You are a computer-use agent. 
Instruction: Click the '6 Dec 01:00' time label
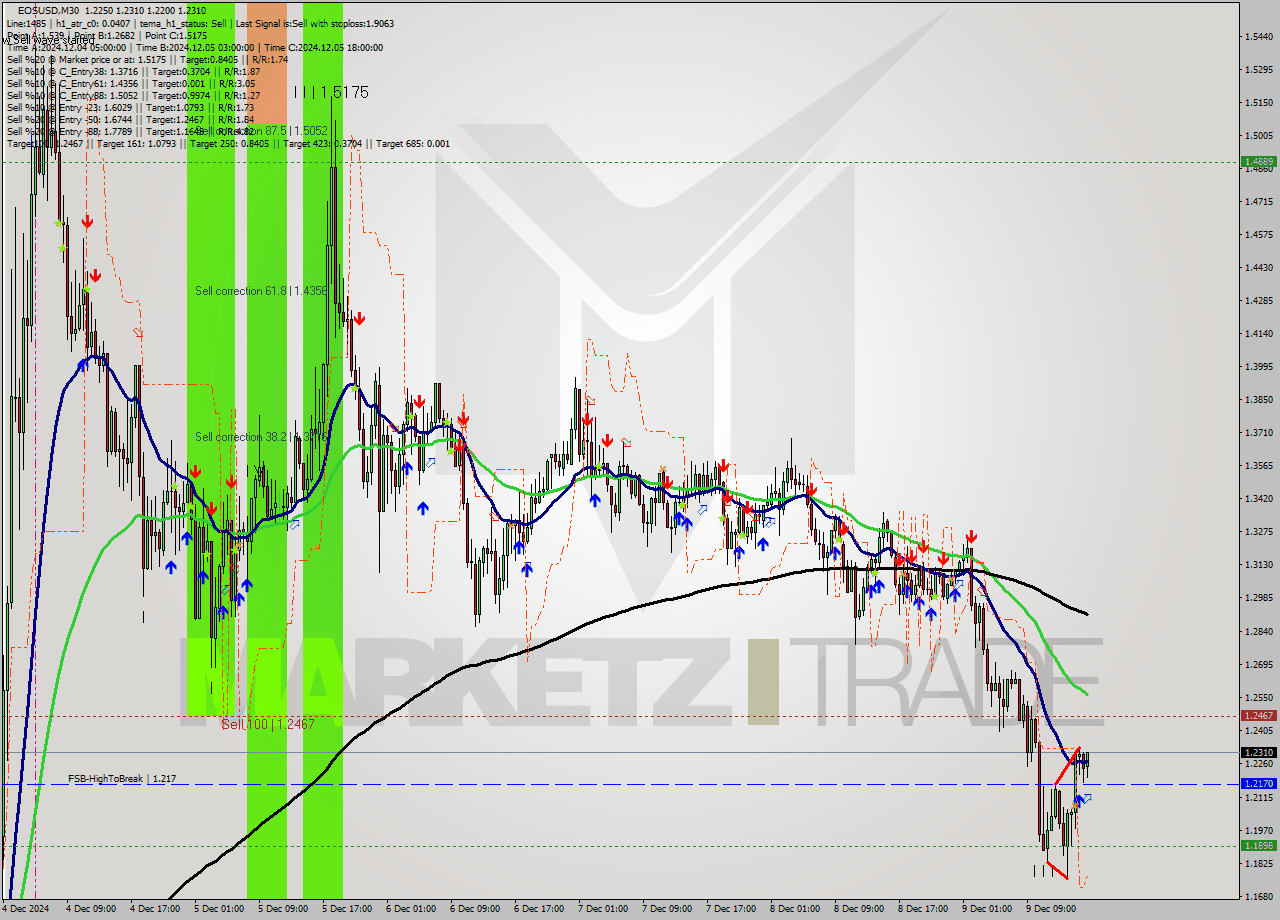click(x=411, y=909)
